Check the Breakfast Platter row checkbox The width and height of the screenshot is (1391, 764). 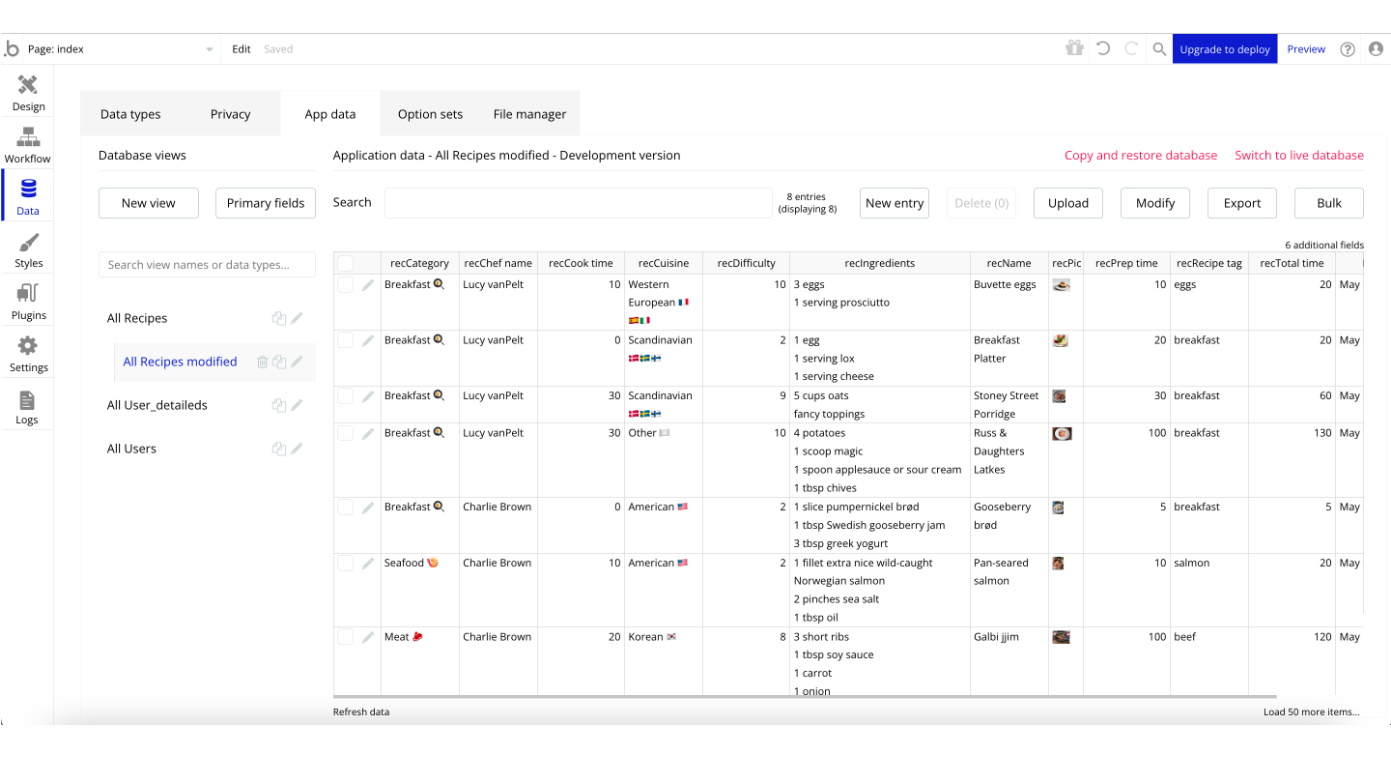tap(345, 341)
